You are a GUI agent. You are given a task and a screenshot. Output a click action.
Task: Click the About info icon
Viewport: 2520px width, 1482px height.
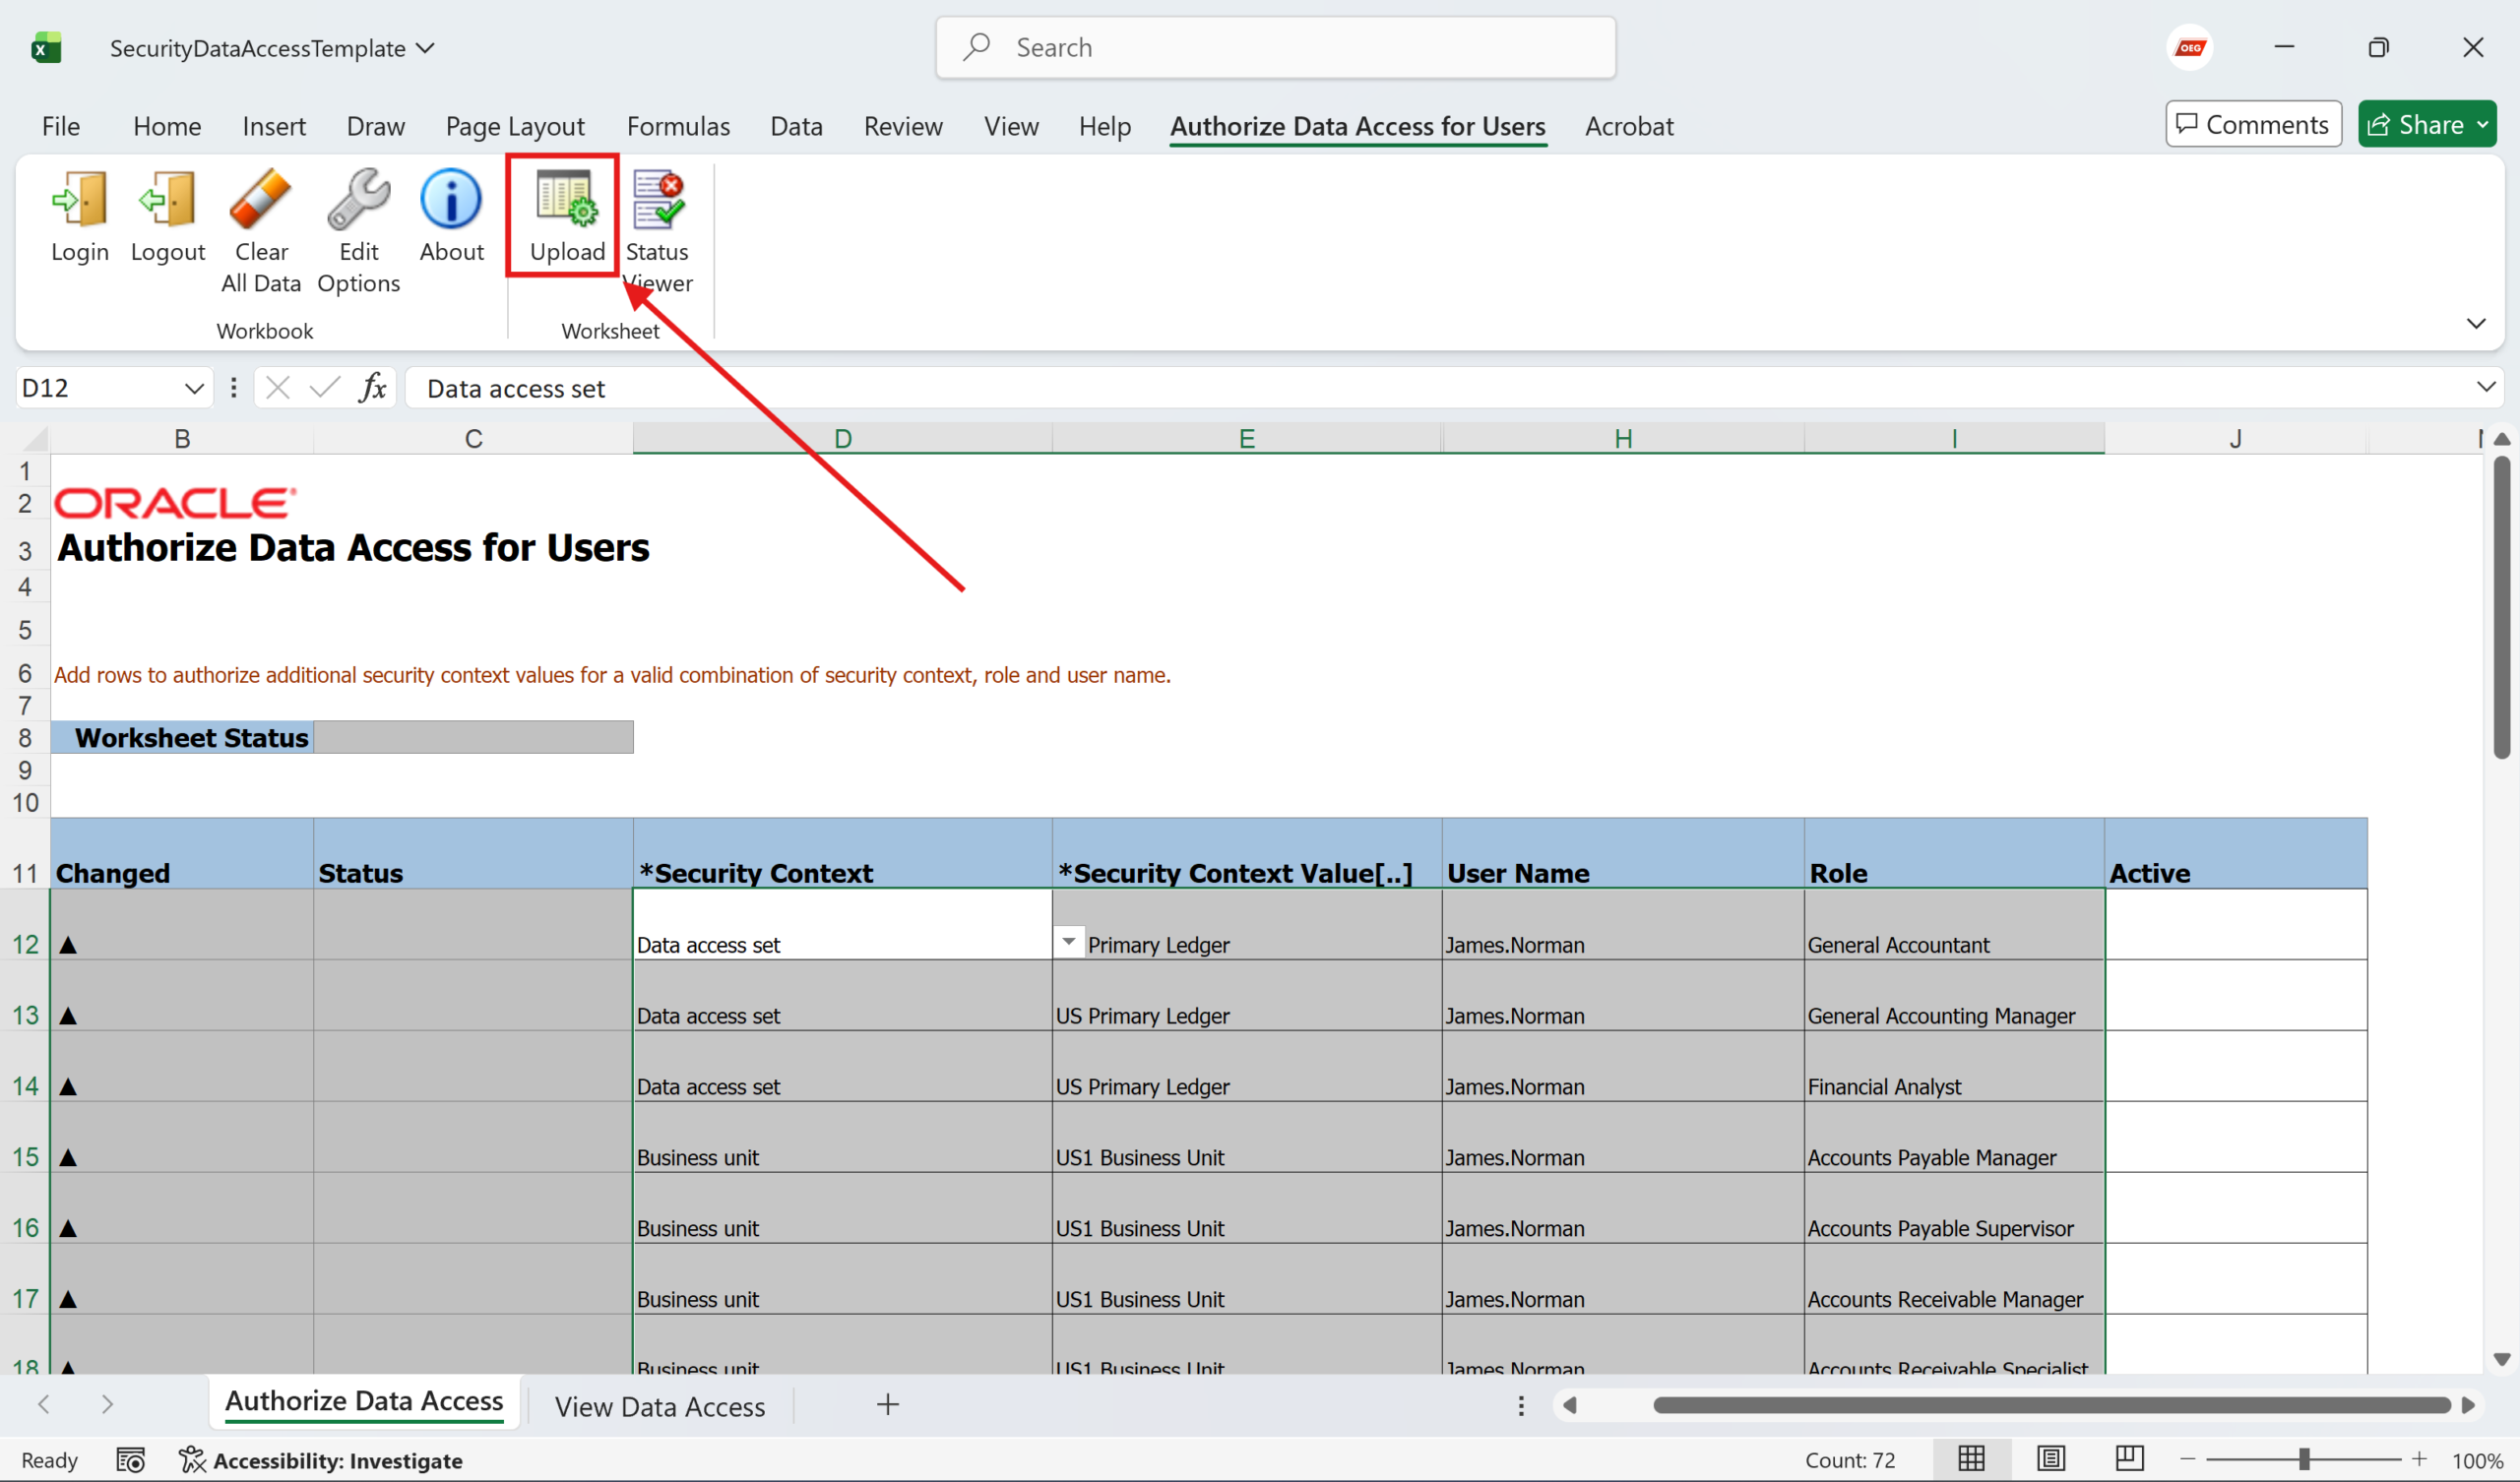pyautogui.click(x=451, y=200)
